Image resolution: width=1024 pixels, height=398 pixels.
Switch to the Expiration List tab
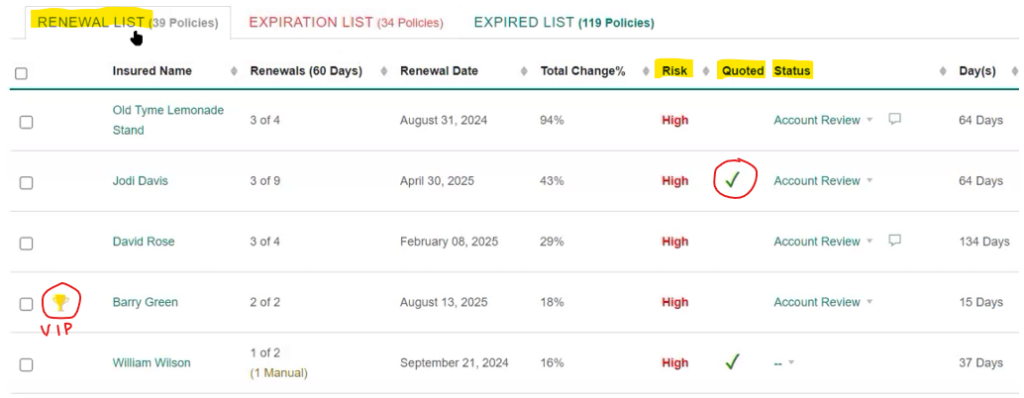(345, 23)
